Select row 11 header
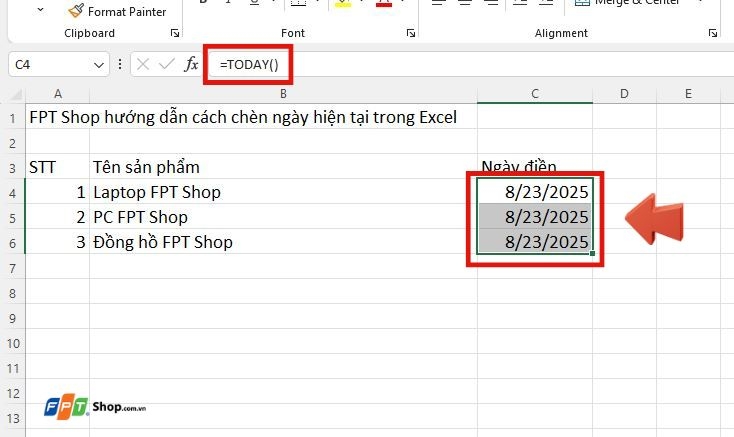The height and width of the screenshot is (437, 734). click(13, 368)
